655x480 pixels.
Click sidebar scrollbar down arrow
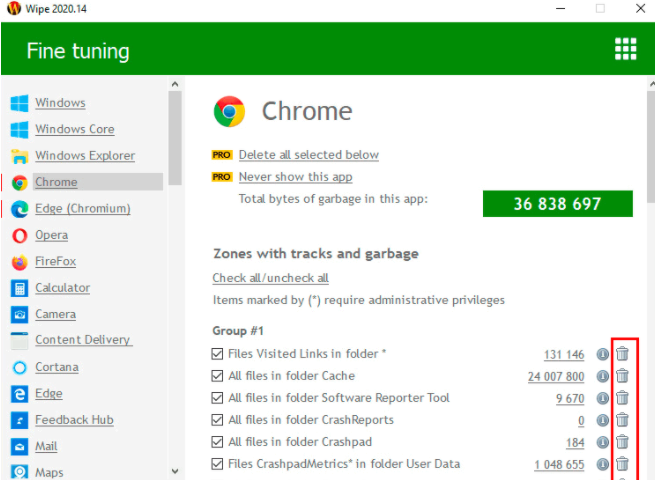coord(175,471)
